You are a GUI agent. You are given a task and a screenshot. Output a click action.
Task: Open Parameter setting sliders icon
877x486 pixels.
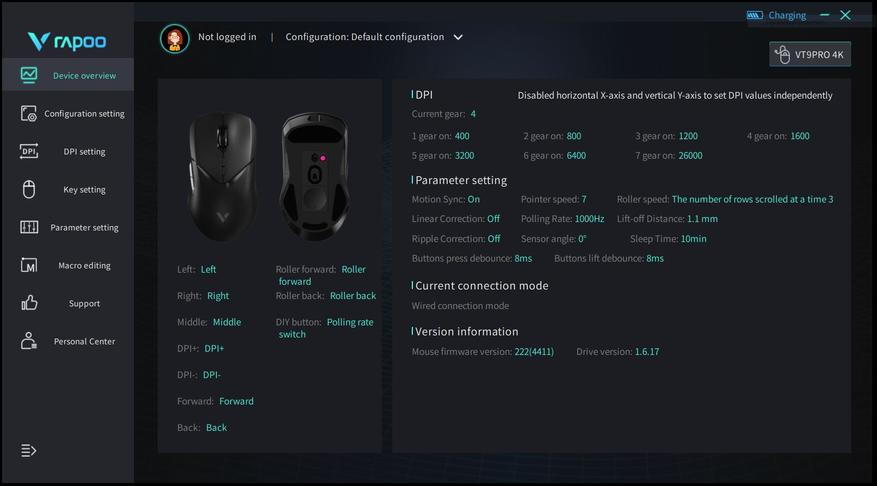[x=29, y=227]
